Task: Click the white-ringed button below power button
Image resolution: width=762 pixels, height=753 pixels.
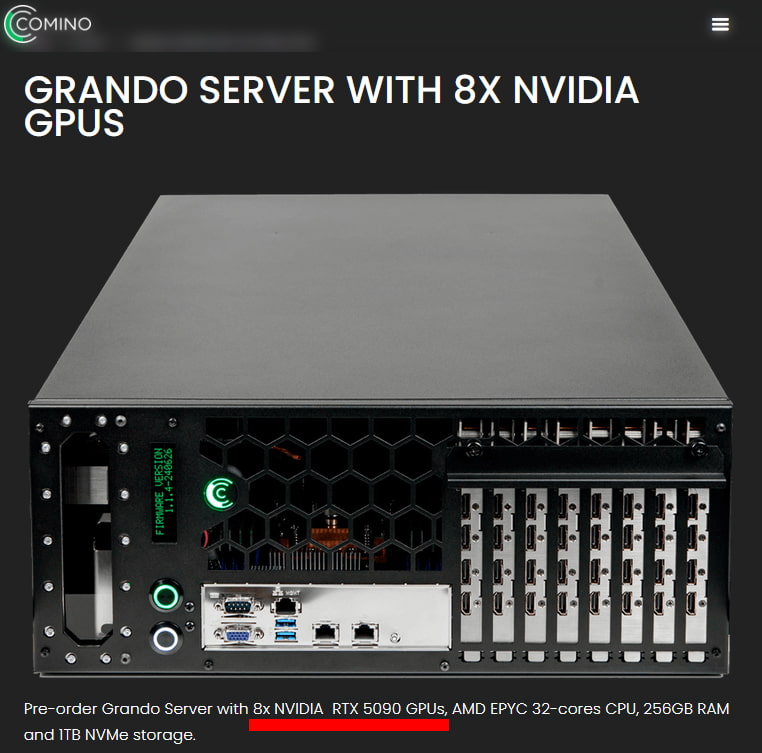Action: click(166, 639)
